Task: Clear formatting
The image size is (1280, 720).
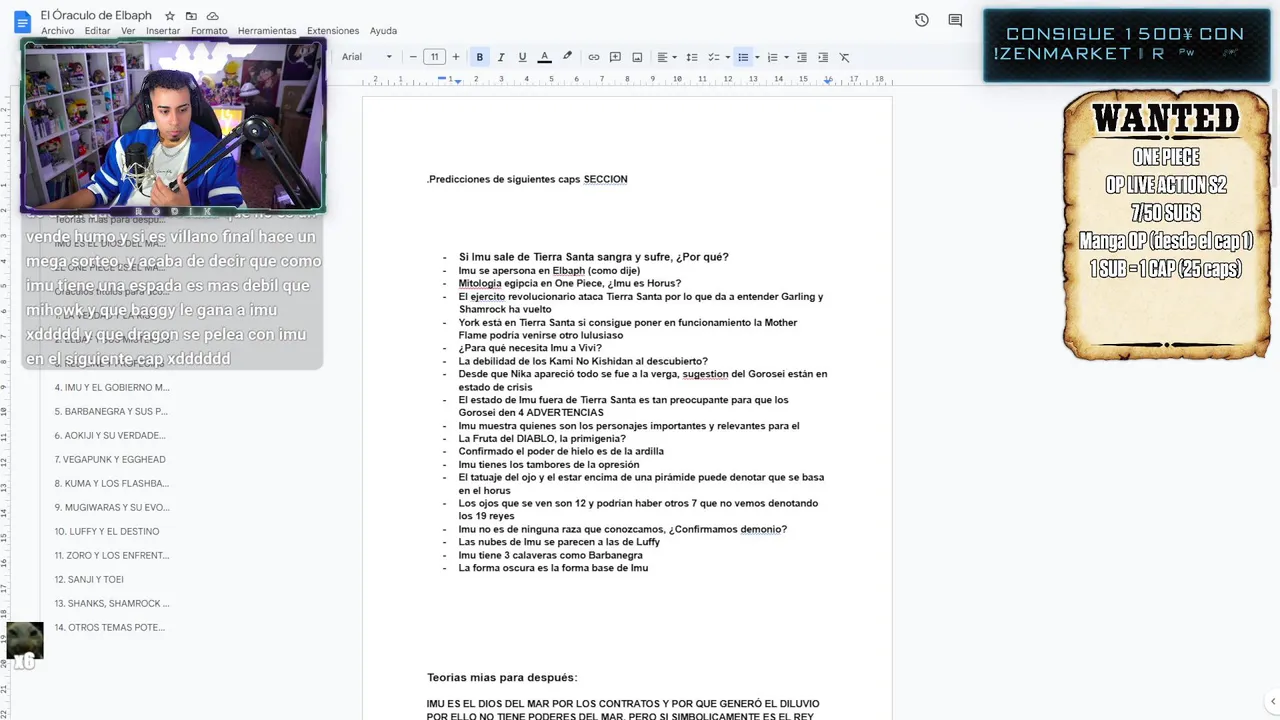Action: click(845, 57)
